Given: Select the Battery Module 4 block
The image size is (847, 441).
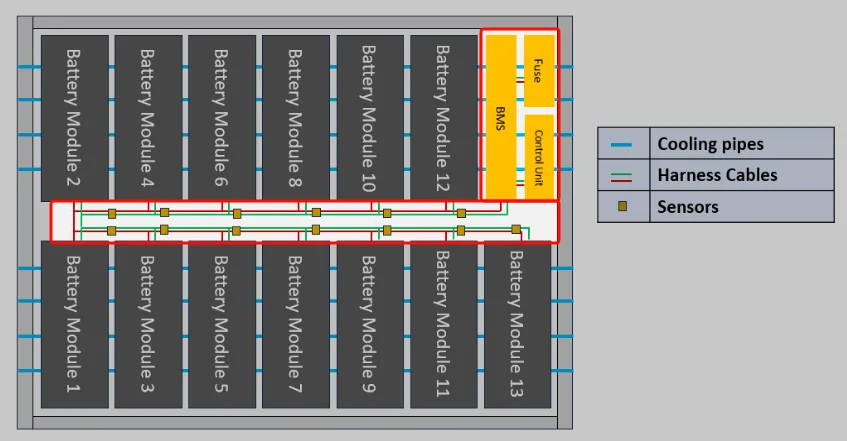Looking at the screenshot, I should tap(148, 118).
